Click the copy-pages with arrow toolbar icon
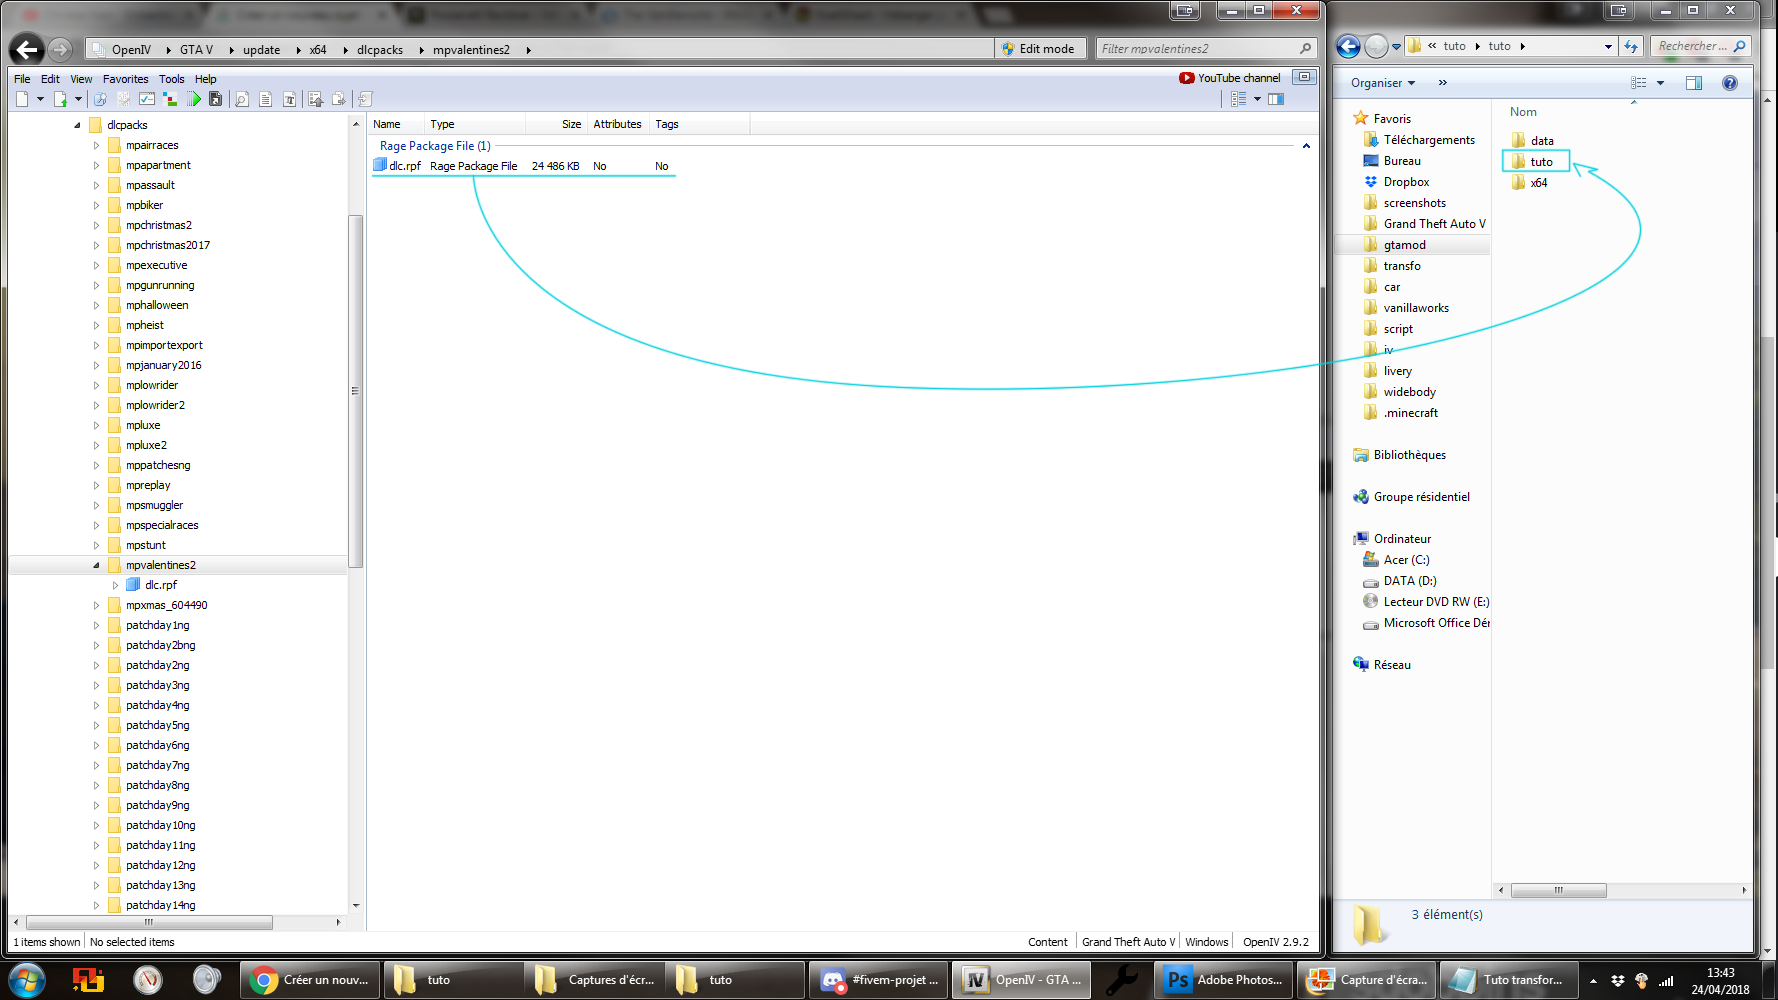This screenshot has width=1778, height=1000. [339, 99]
